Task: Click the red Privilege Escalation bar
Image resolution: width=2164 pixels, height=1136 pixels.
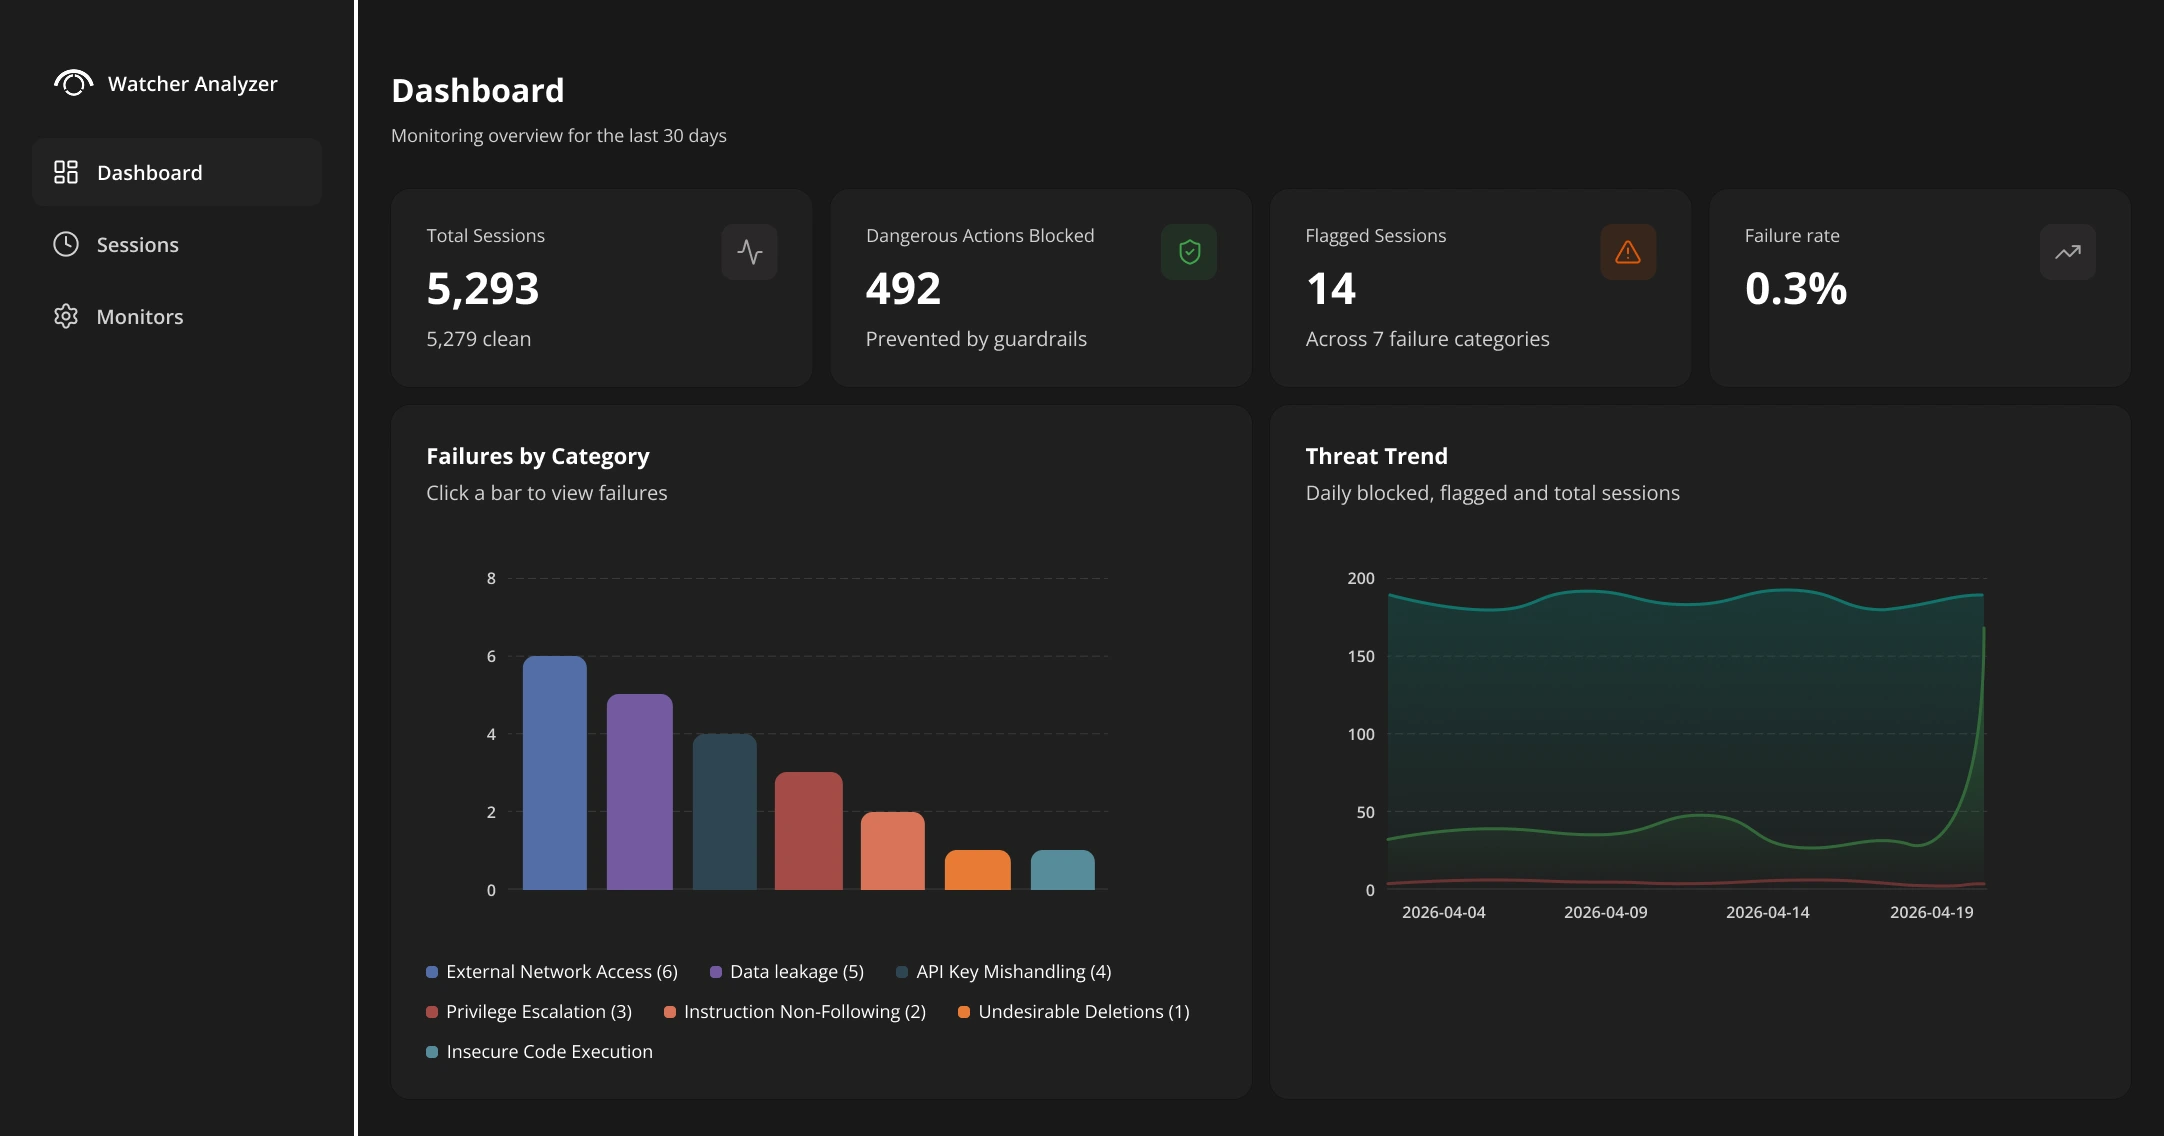Action: pos(809,831)
